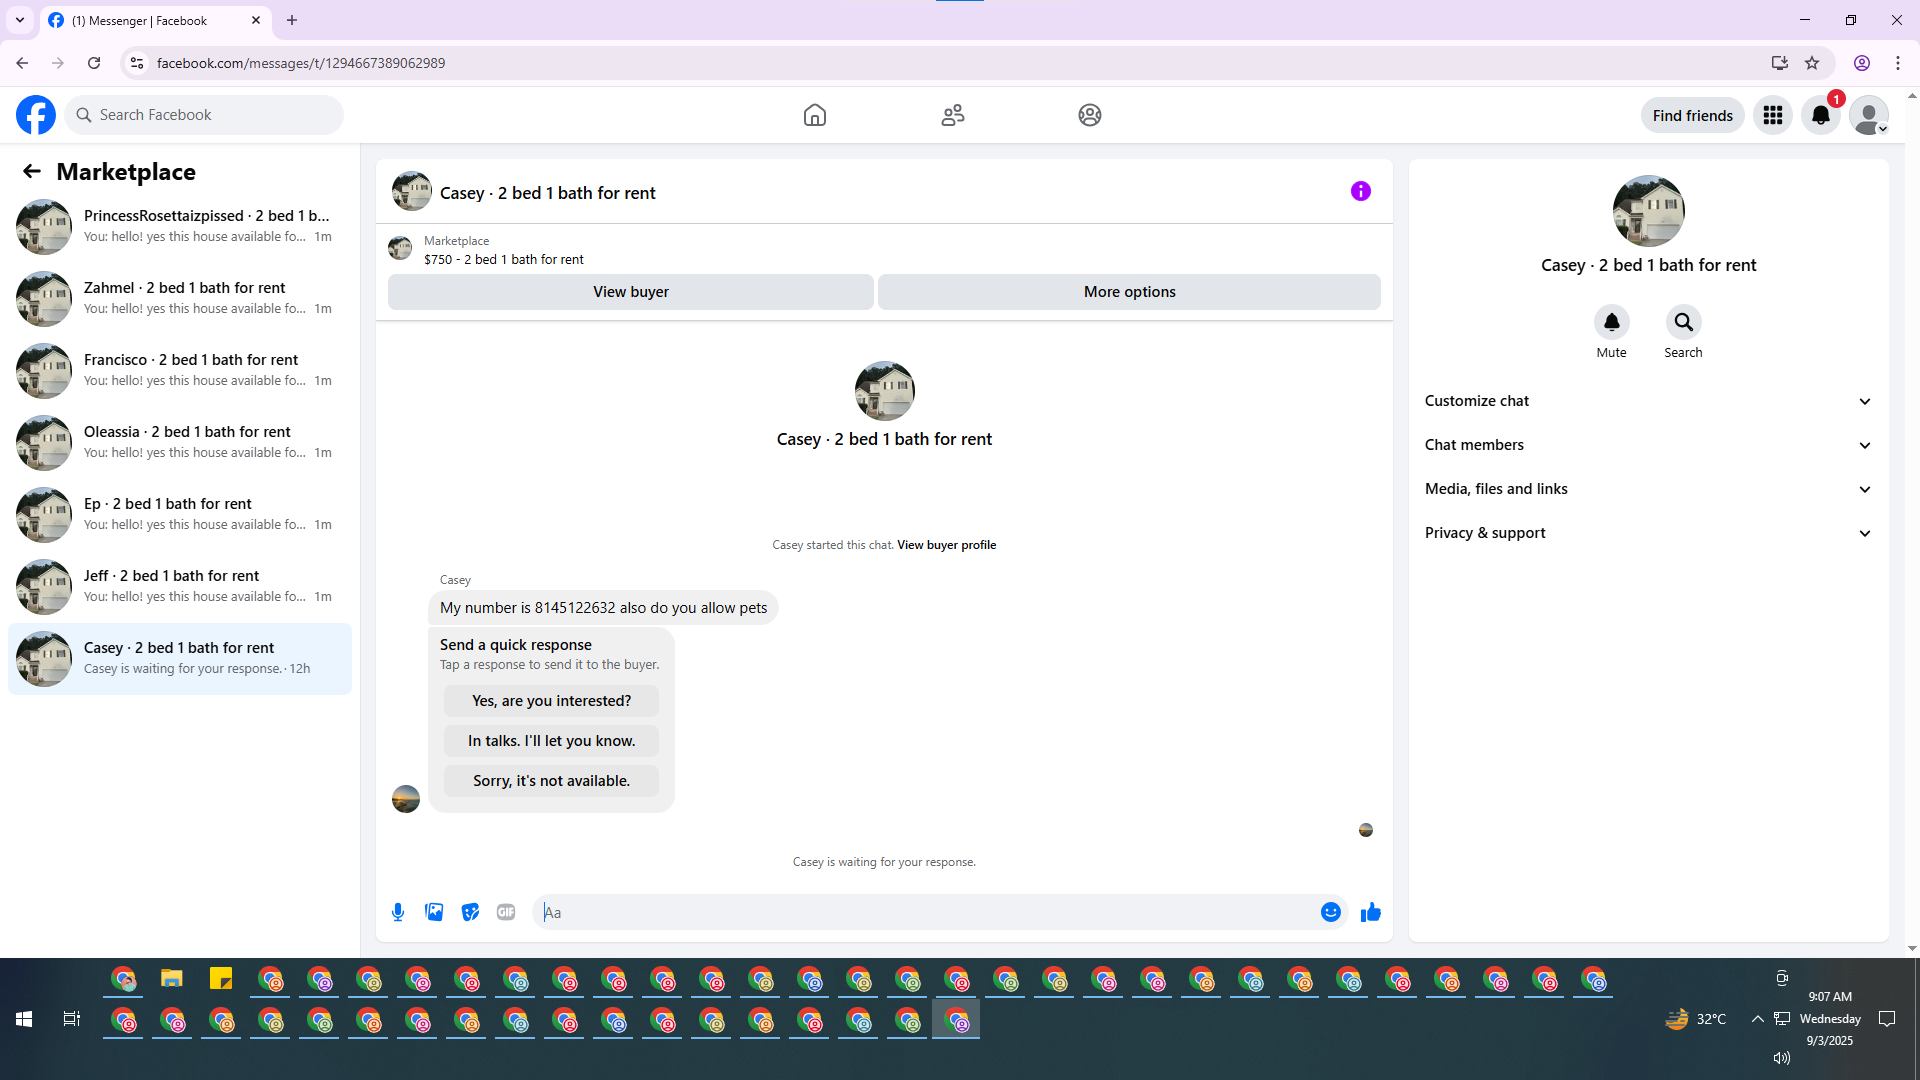Open weather widget showing 32°C

coord(1696,1019)
